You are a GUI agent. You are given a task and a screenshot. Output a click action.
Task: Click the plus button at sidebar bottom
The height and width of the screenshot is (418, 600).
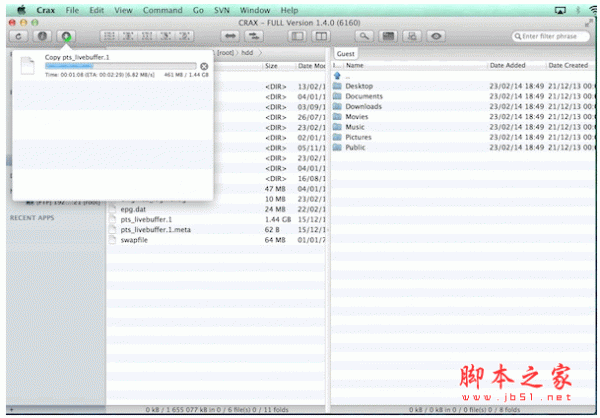coord(12,410)
